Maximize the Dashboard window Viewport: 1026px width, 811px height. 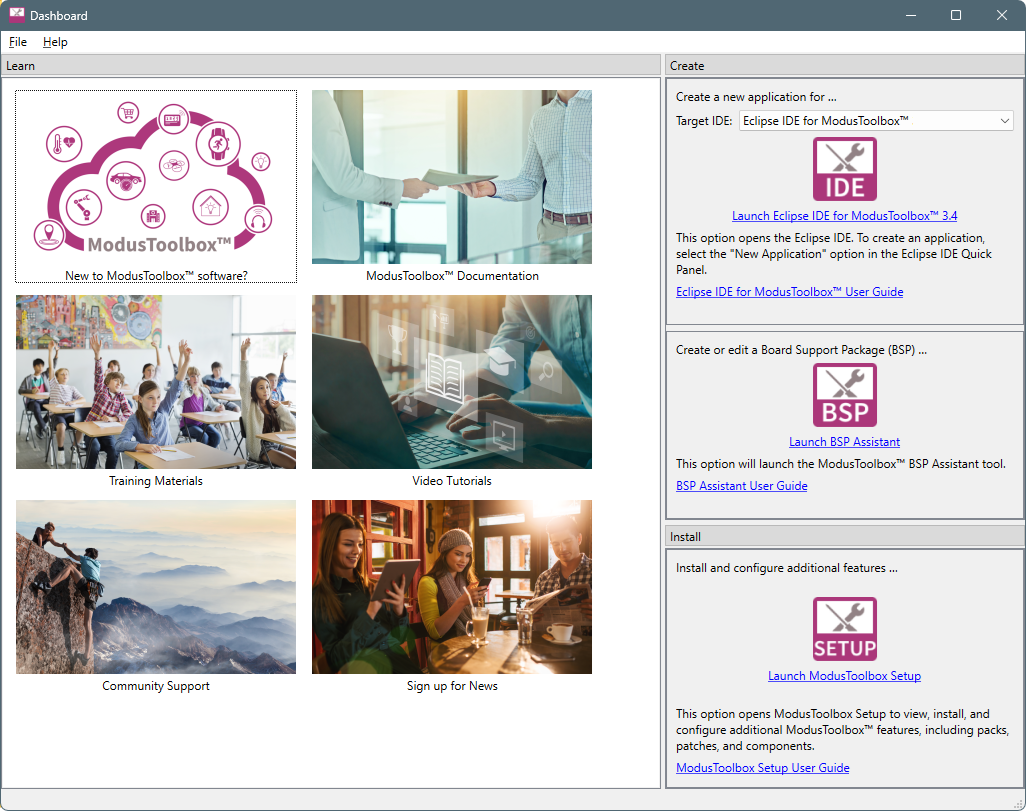(955, 15)
